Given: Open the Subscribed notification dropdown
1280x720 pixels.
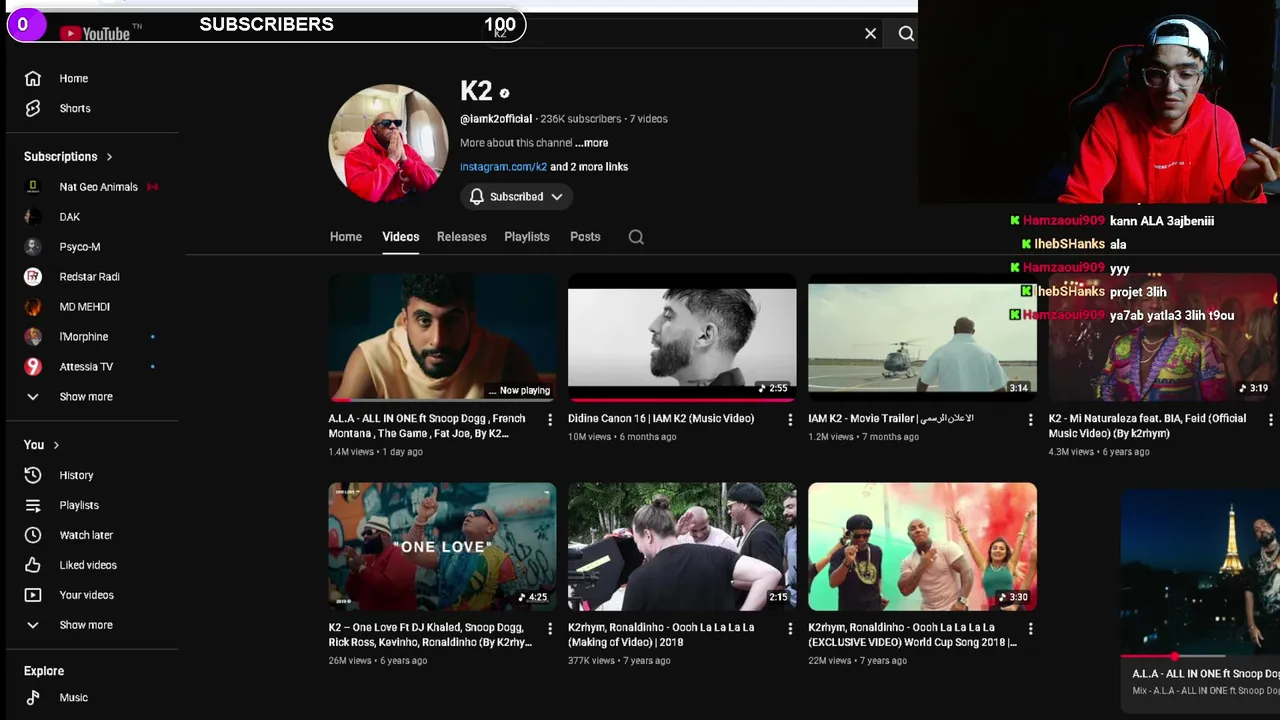Looking at the screenshot, I should pos(516,197).
